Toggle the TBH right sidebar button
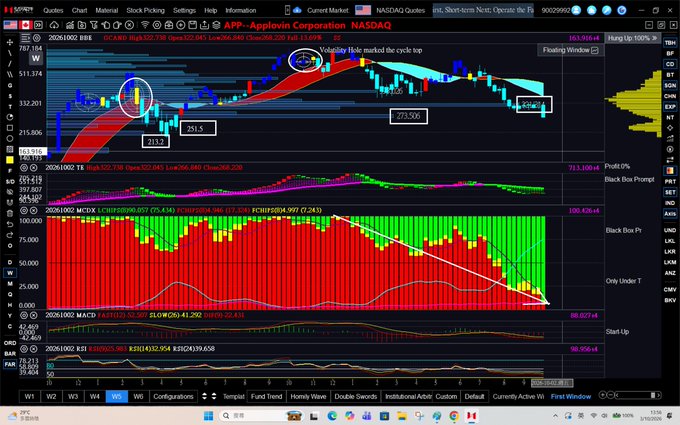Image resolution: width=680 pixels, height=425 pixels. (x=670, y=42)
